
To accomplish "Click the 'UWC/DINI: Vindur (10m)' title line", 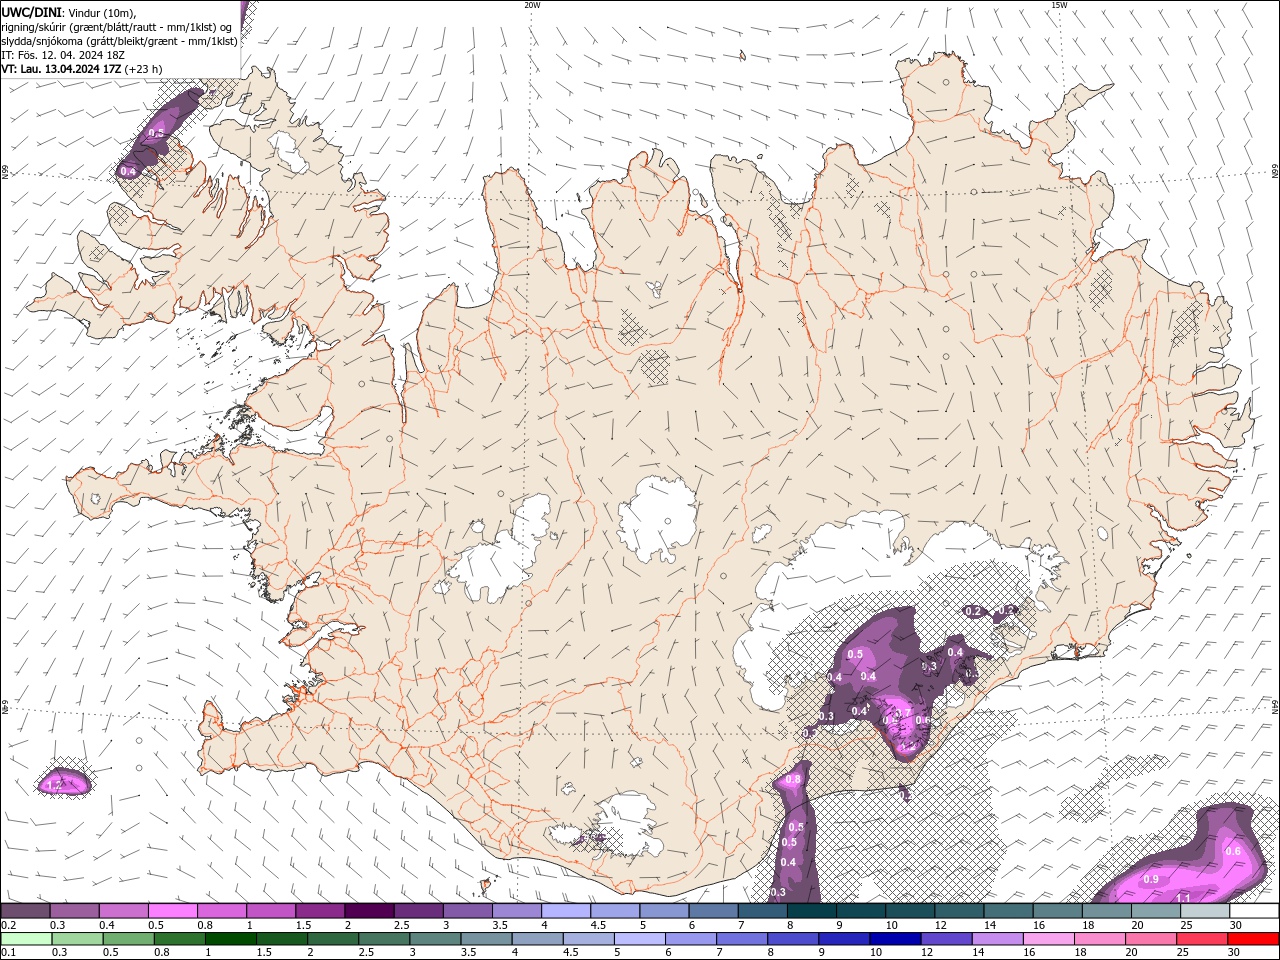I will 69,12.
